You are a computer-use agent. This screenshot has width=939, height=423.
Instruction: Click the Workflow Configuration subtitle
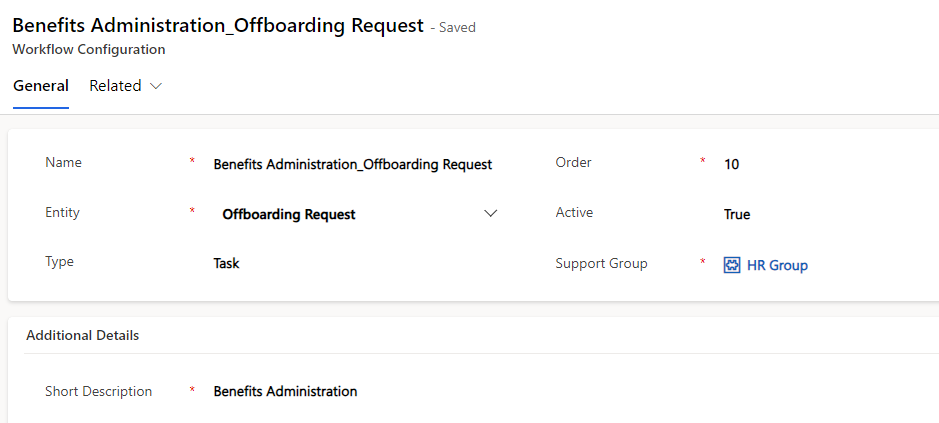click(89, 49)
